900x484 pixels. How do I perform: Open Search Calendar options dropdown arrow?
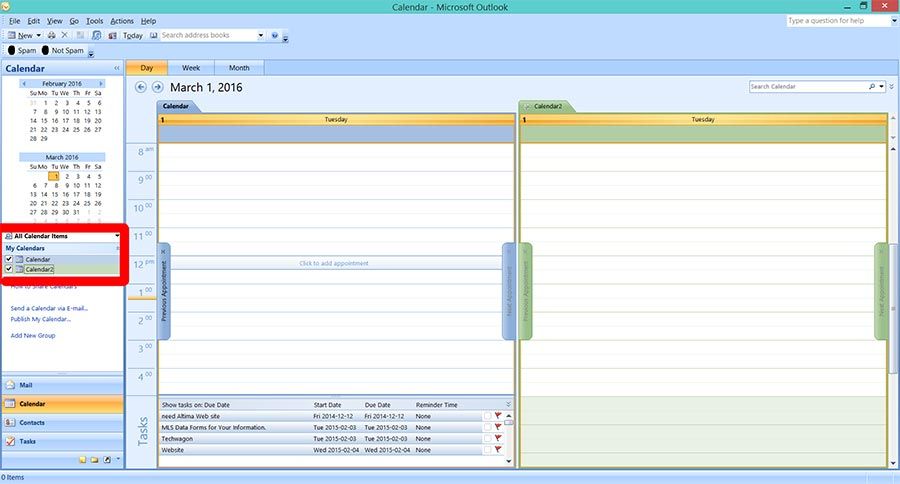coord(882,87)
